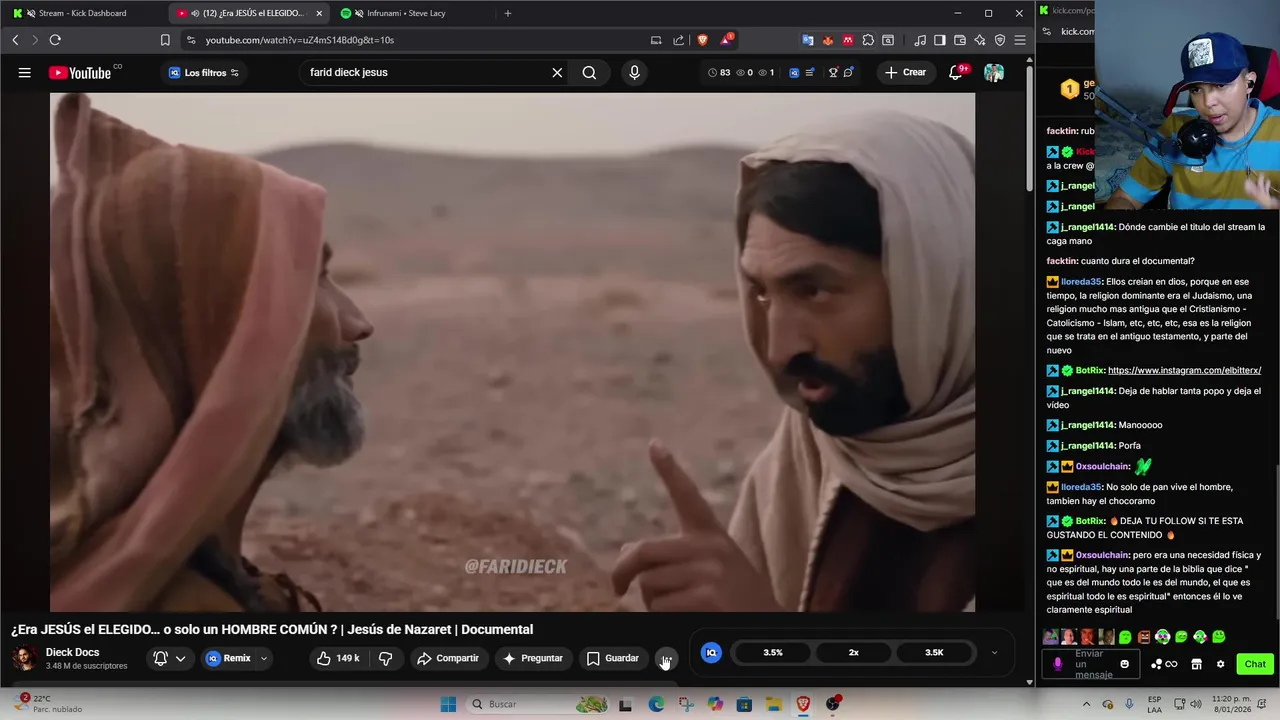1280x720 pixels.
Task: Click the vidIQ logo in stats bar
Action: coord(711,652)
